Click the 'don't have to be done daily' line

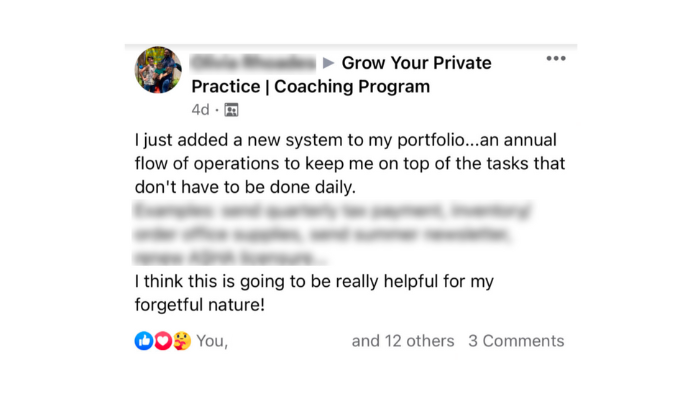[245, 187]
